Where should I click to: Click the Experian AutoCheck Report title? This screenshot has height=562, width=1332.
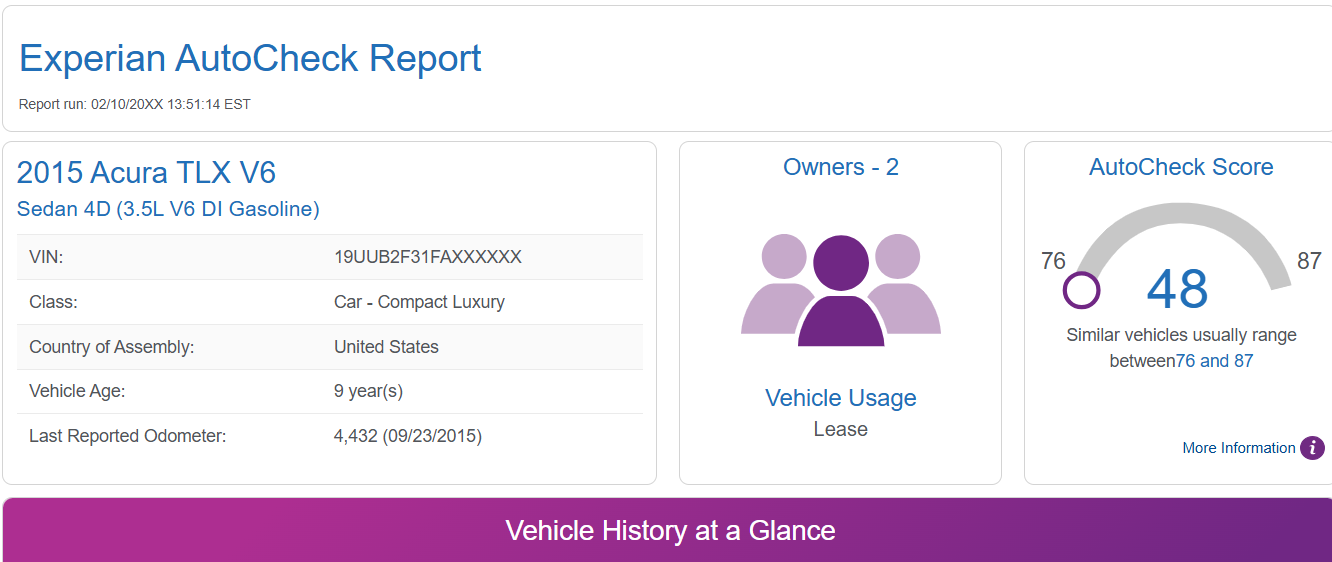[x=250, y=58]
